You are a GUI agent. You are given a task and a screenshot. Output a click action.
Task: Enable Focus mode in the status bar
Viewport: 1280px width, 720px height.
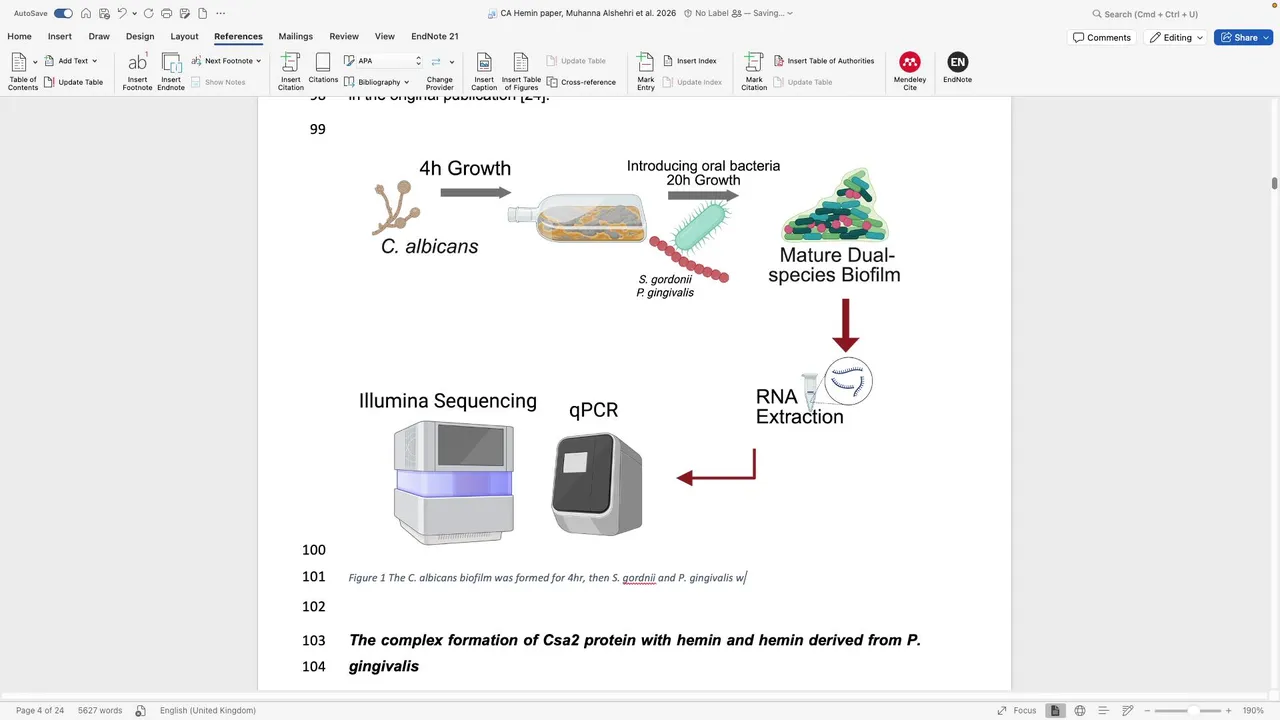tap(1016, 710)
